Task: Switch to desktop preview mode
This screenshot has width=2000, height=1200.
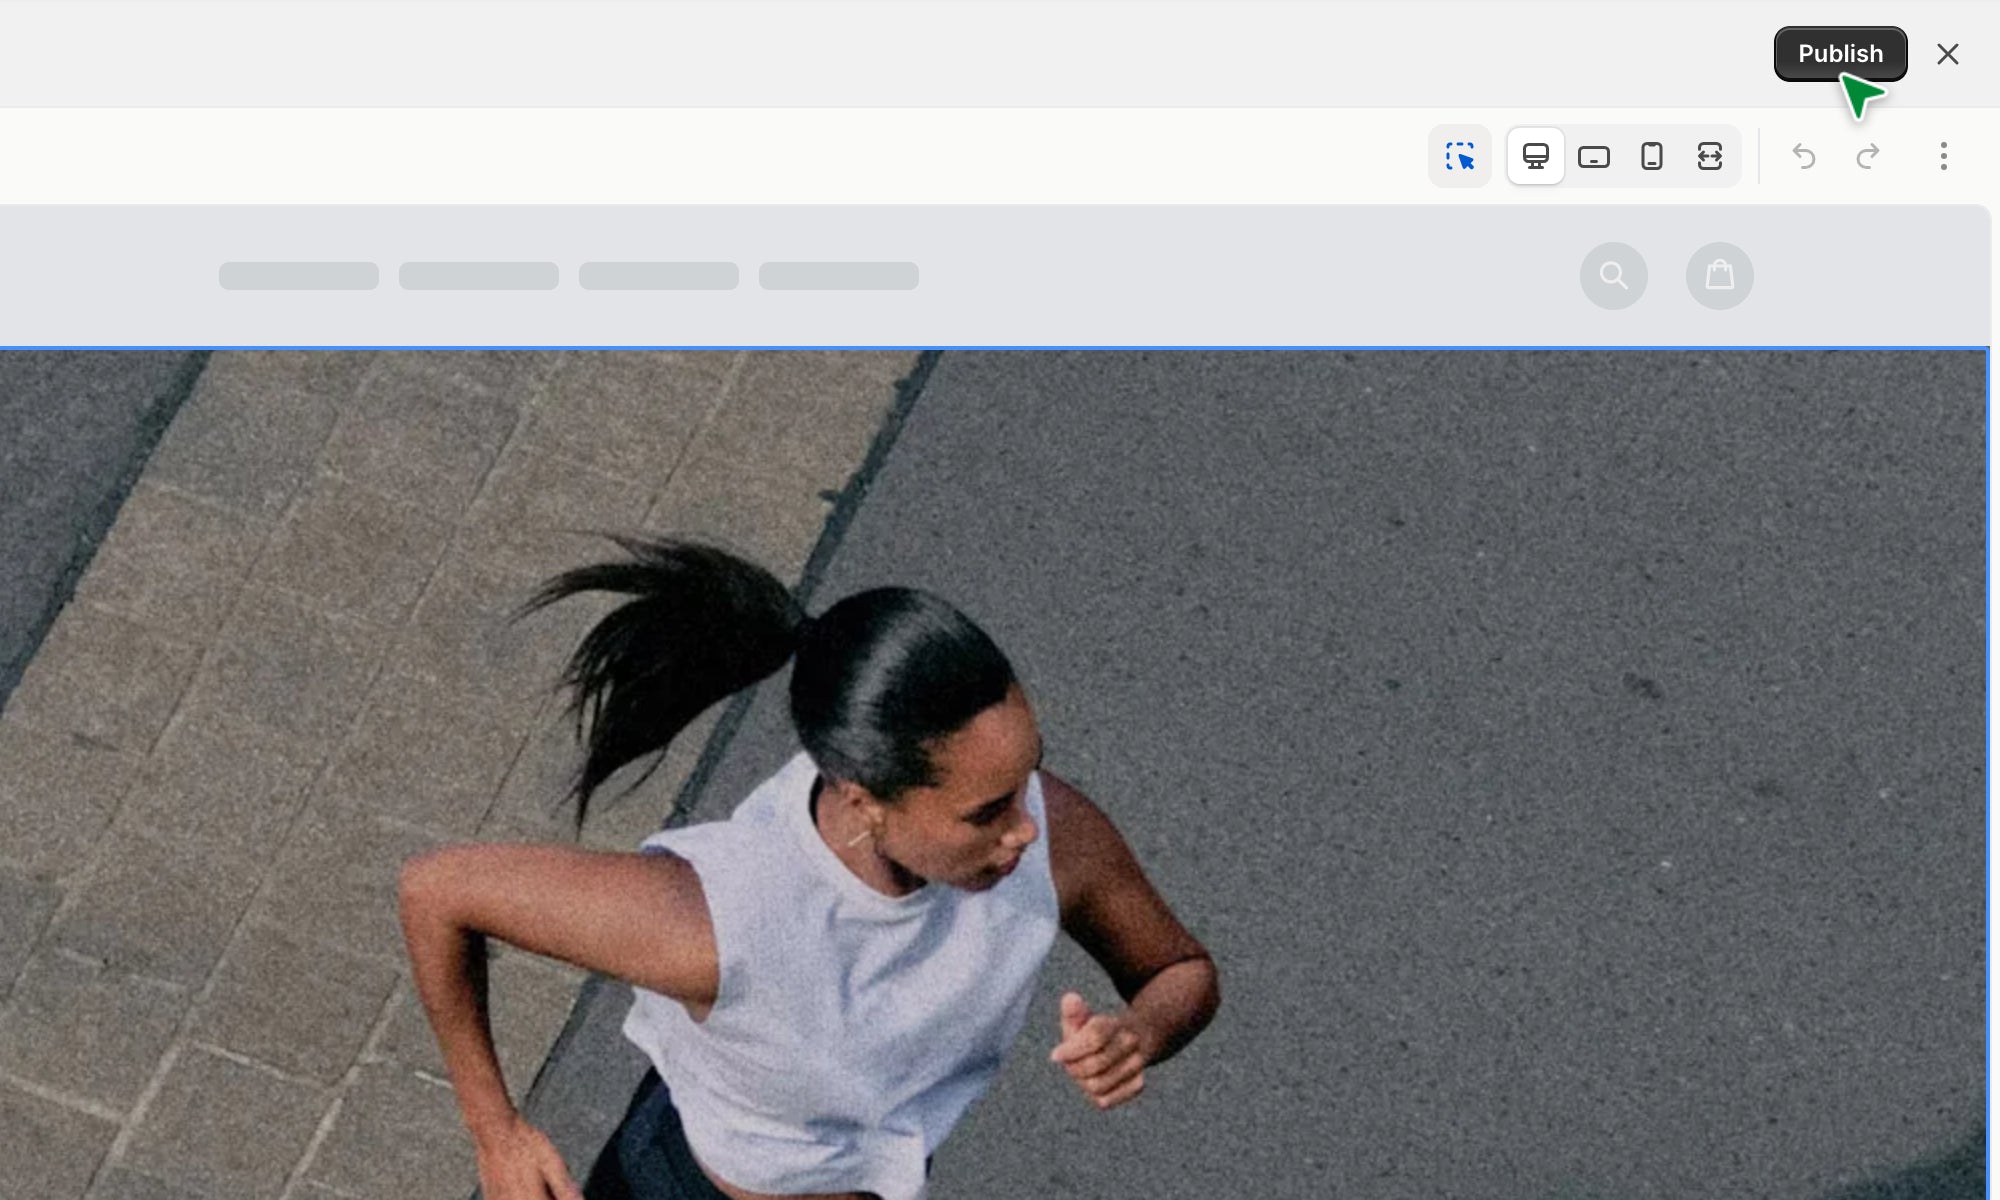Action: coord(1535,156)
